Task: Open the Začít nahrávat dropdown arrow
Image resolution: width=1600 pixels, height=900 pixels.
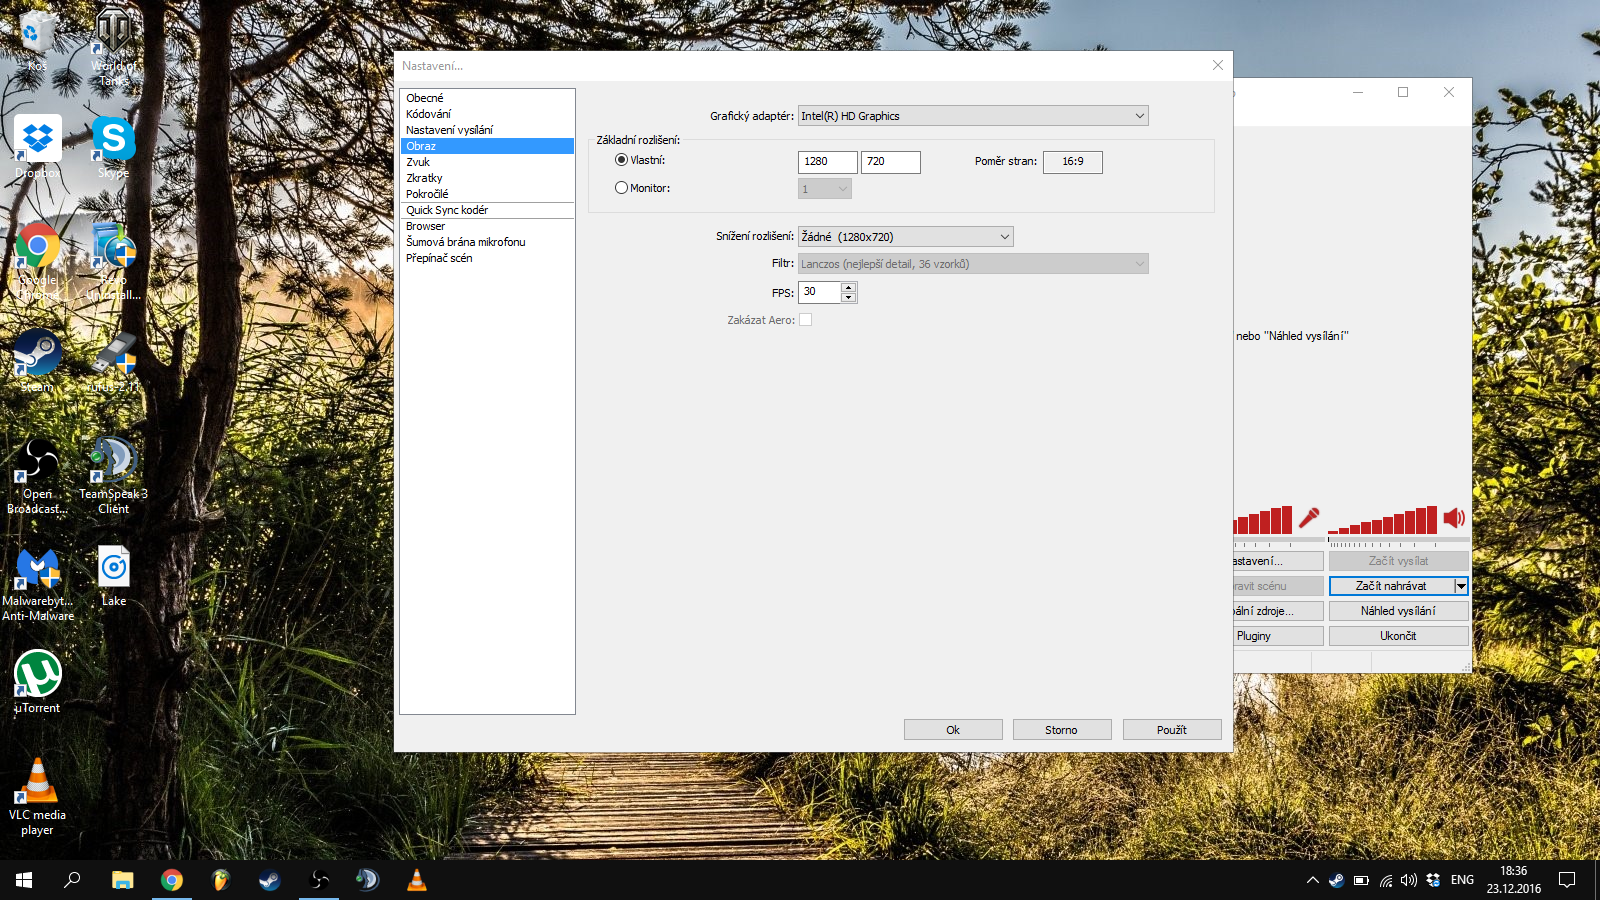Action: tap(1460, 586)
